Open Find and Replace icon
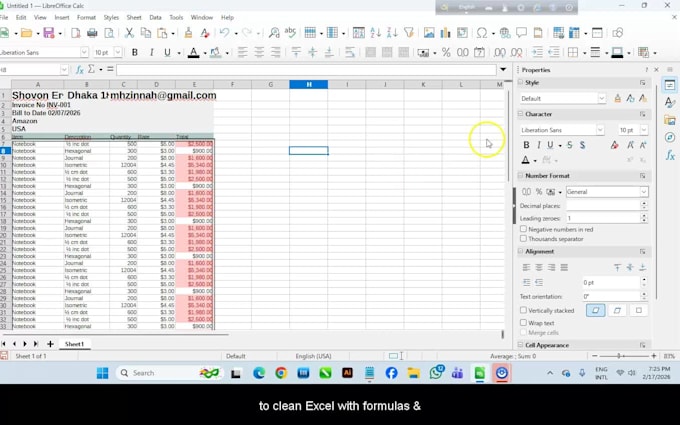Screen dimensions: 680x425 [x=274, y=33]
